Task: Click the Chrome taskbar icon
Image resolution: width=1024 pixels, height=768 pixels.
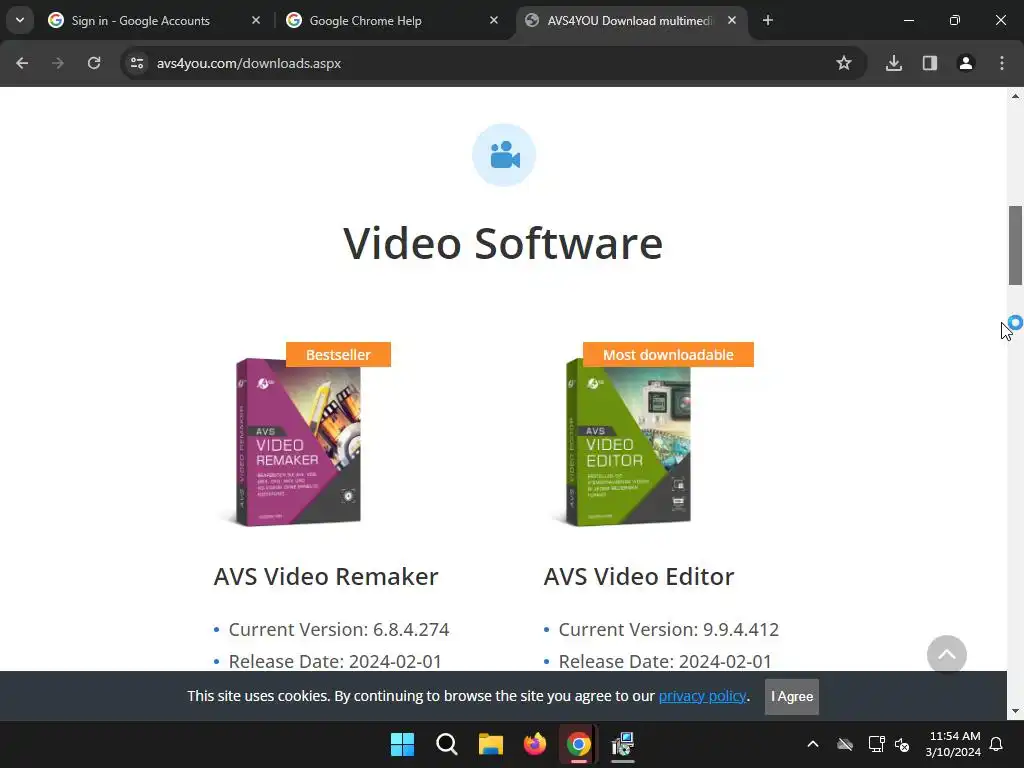Action: click(x=579, y=744)
